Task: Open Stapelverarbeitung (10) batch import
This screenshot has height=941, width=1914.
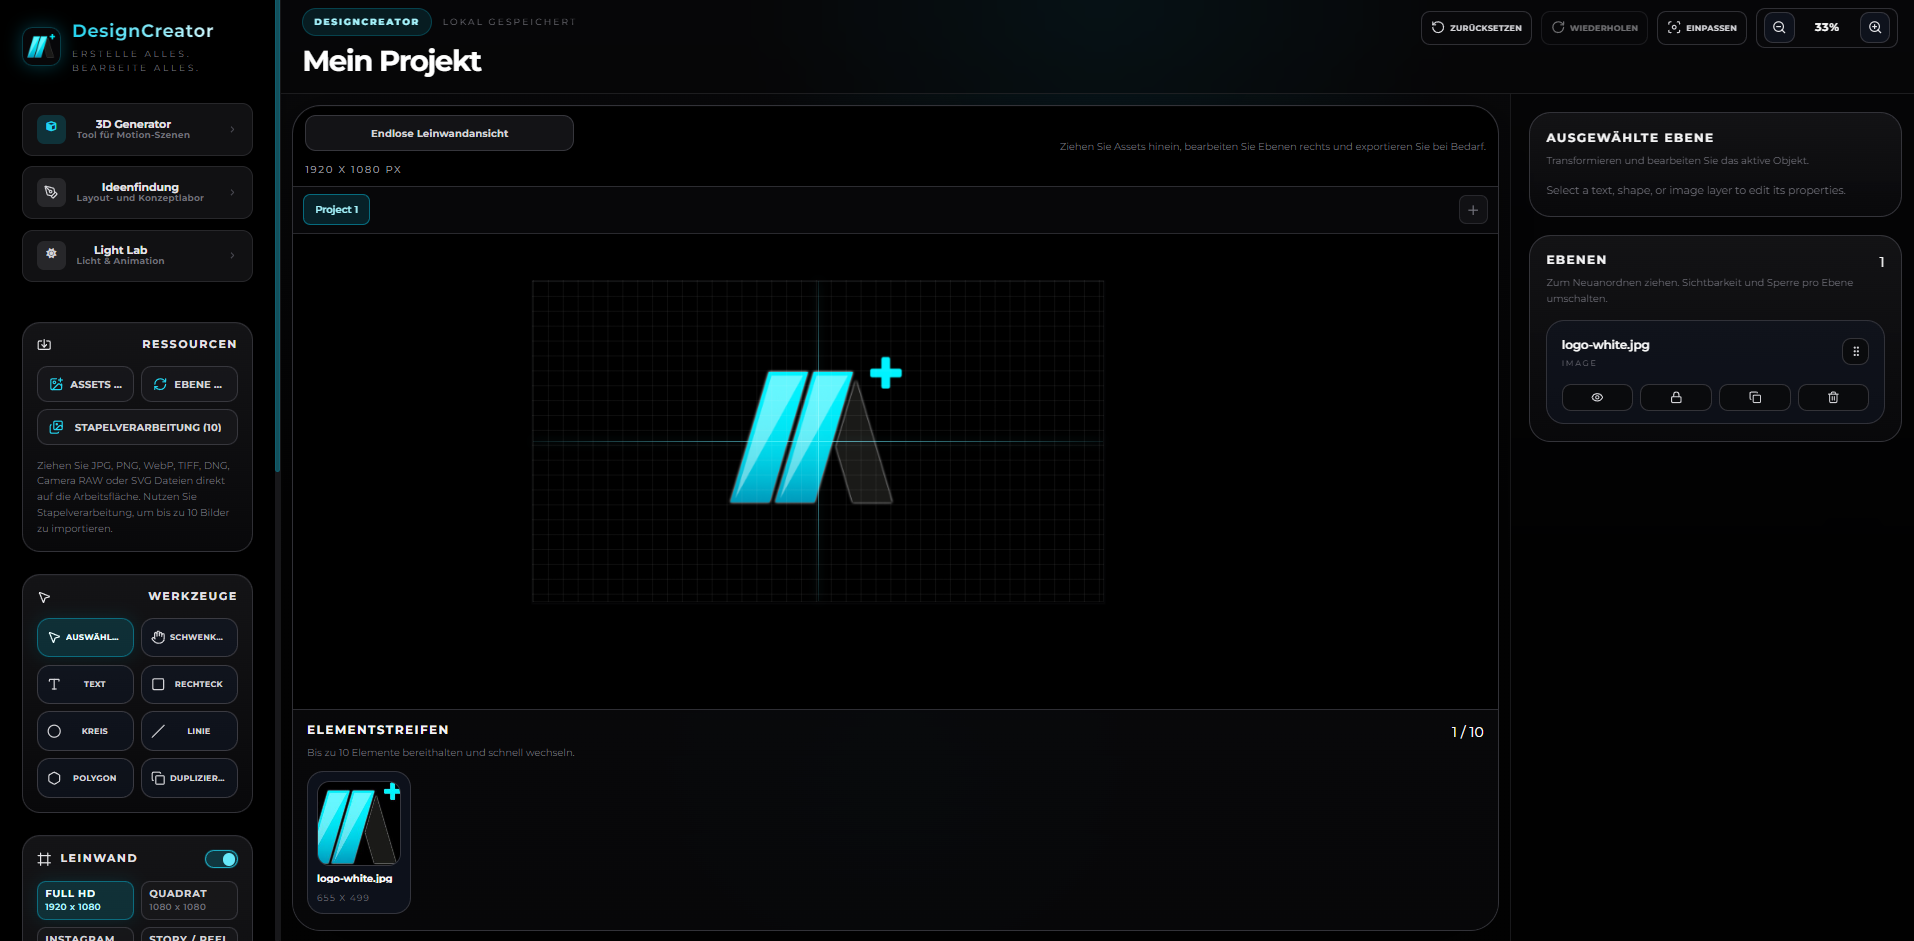Action: 137,427
